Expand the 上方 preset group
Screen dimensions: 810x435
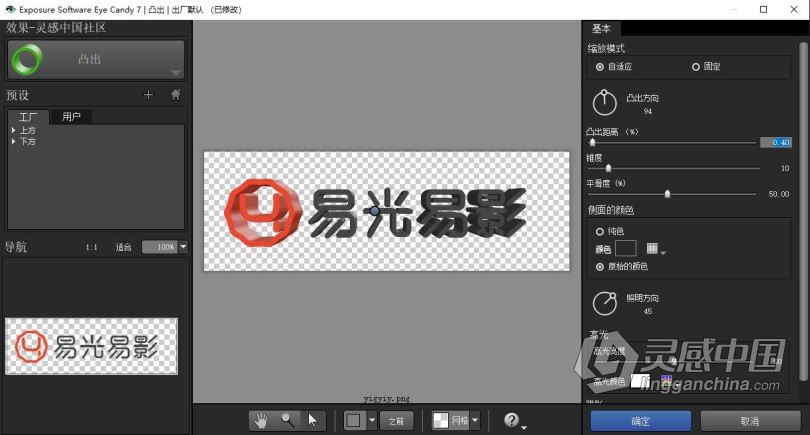[13, 130]
